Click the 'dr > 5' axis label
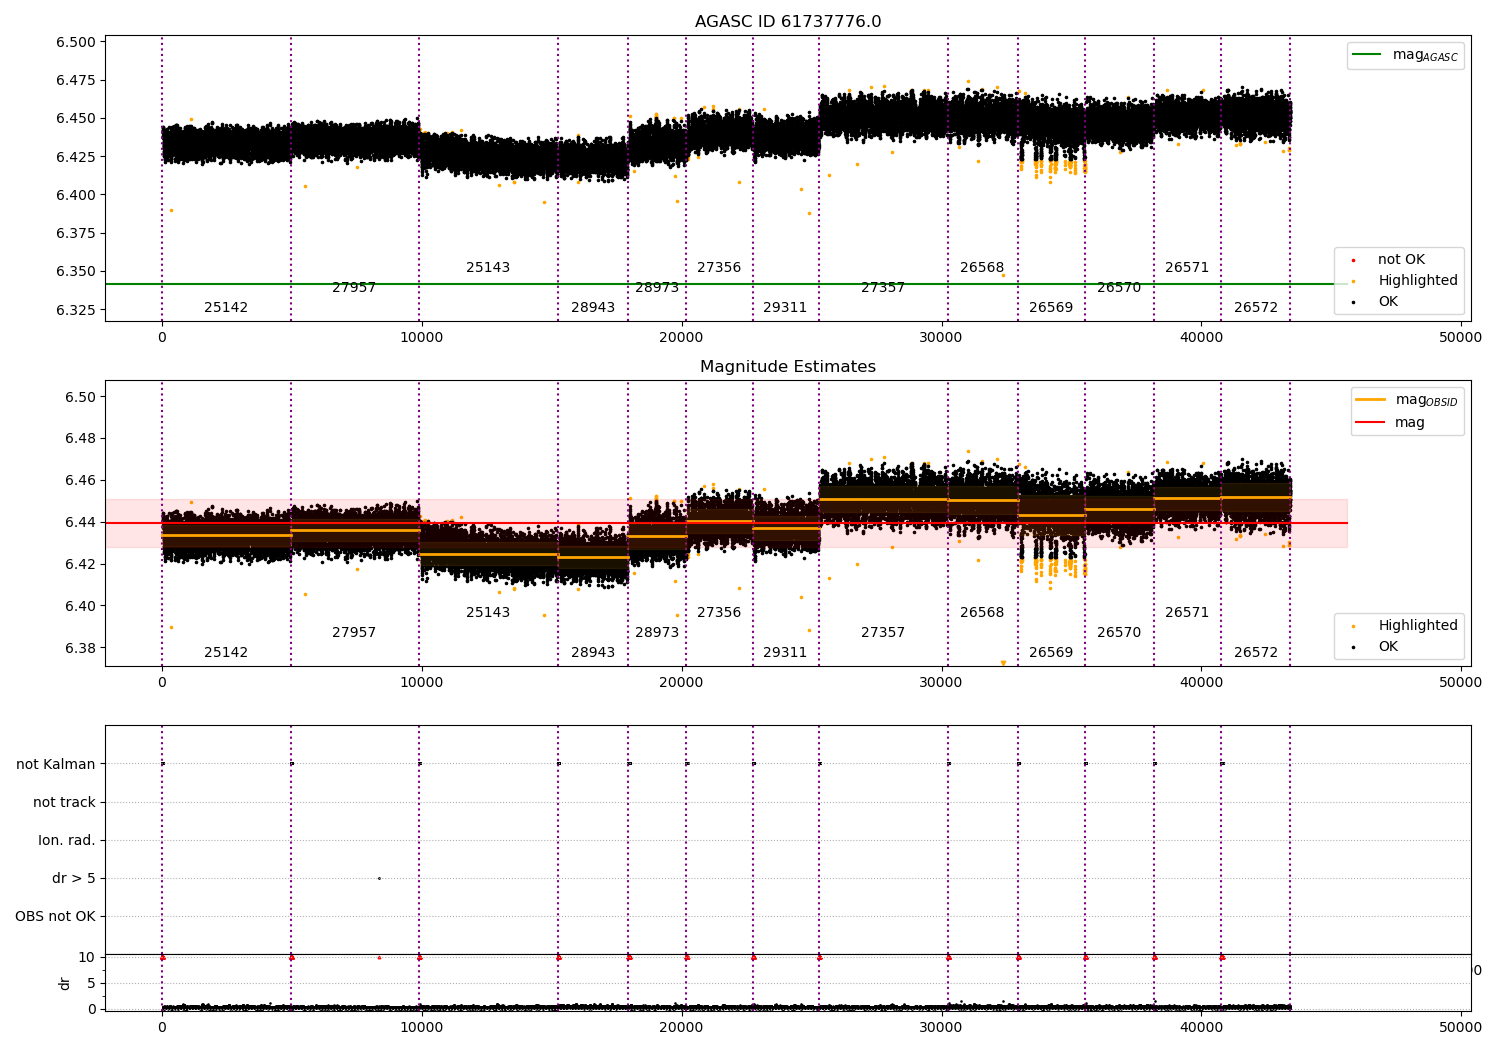Viewport: 1500px width, 1050px height. [x=74, y=878]
